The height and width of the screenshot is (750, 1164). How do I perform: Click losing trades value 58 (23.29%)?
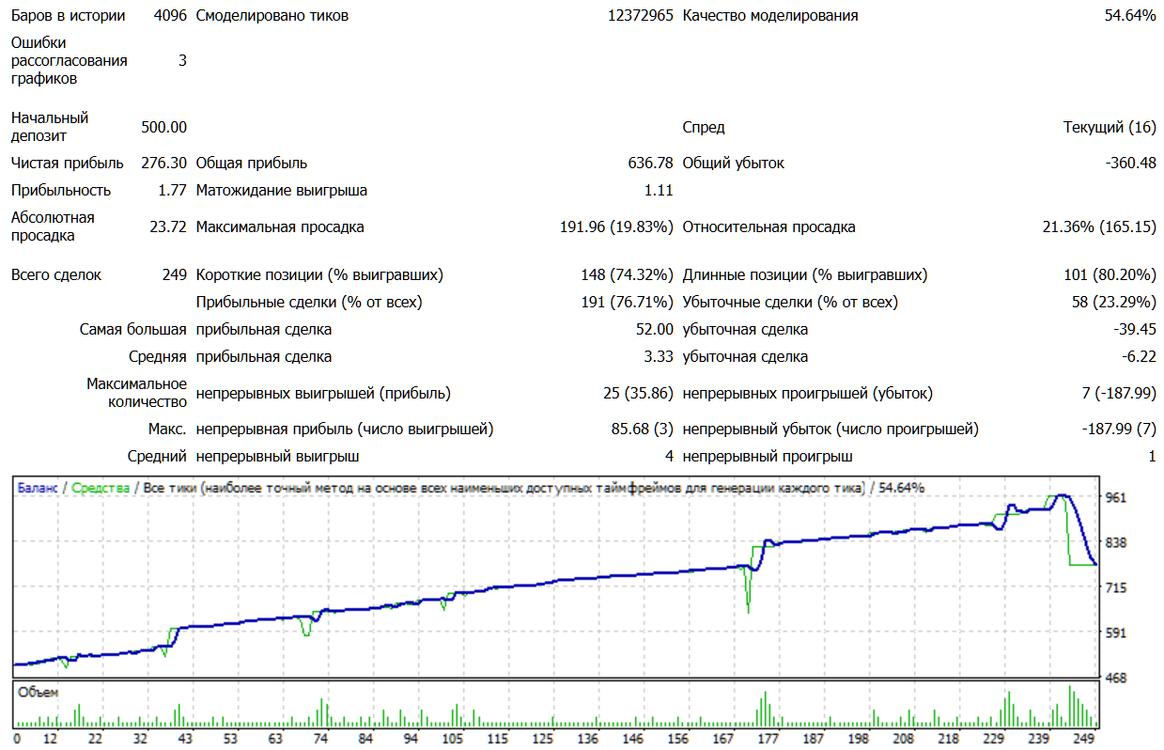[x=1114, y=302]
